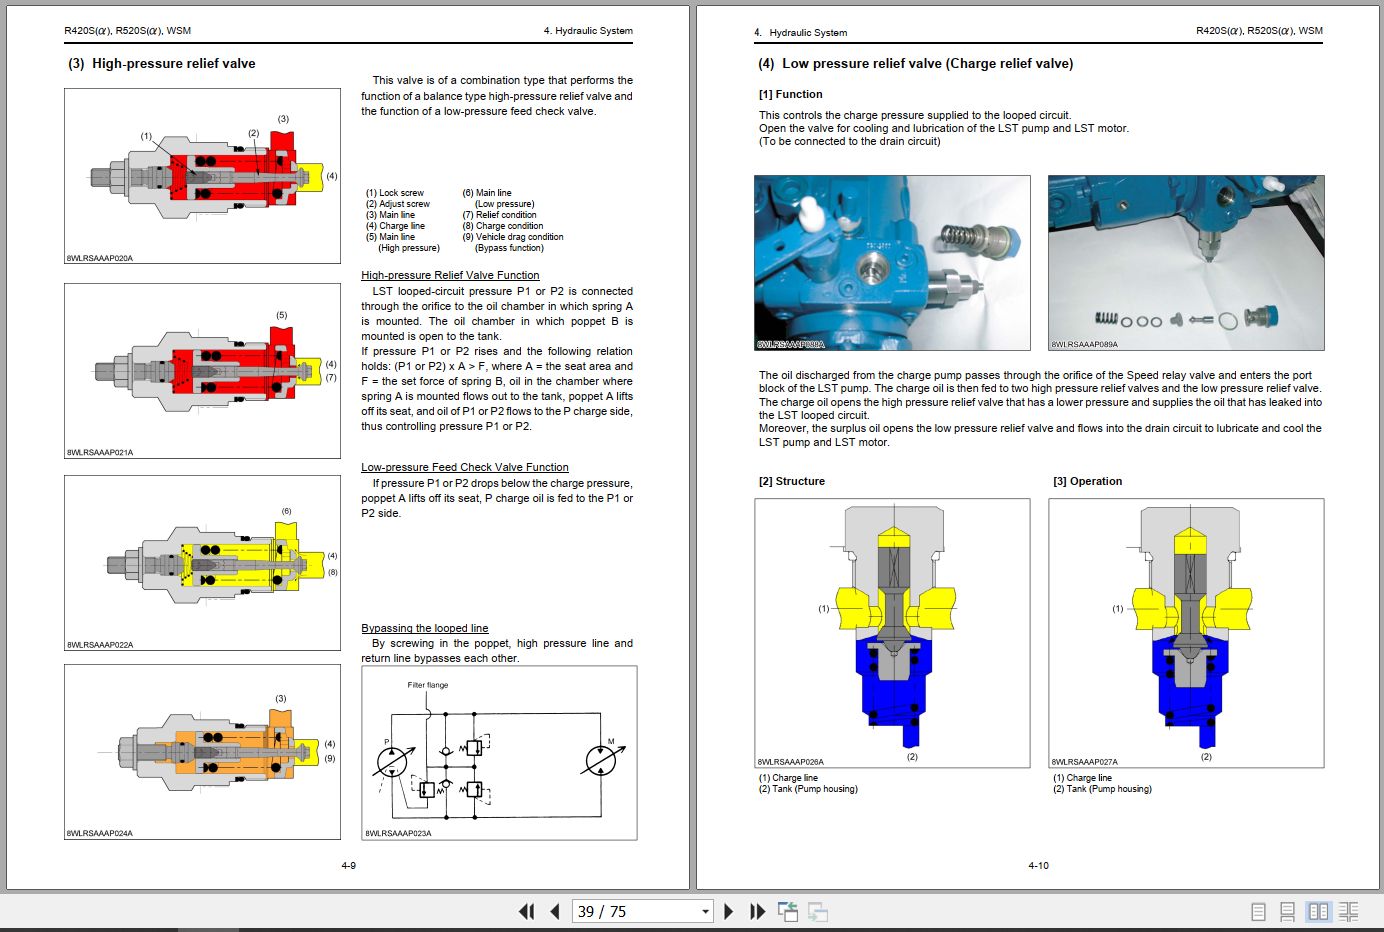Select continuous facing layout icon
This screenshot has height=932, width=1384.
point(1347,911)
